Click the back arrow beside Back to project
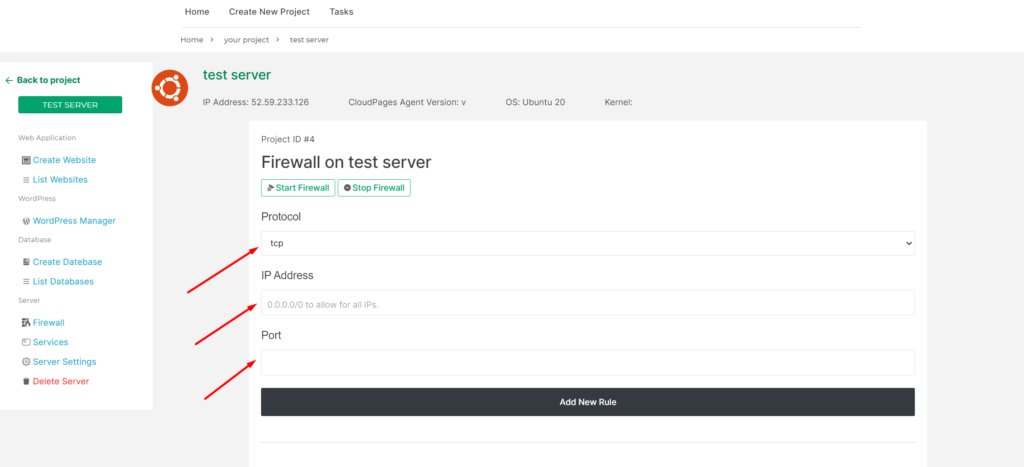Viewport: 1024px width, 467px height. [9, 80]
